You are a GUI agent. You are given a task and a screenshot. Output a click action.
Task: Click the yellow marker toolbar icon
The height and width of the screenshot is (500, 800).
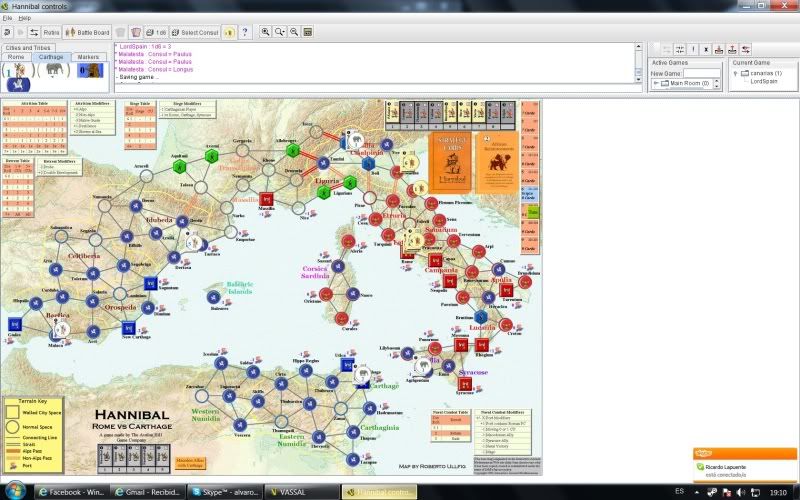point(229,32)
